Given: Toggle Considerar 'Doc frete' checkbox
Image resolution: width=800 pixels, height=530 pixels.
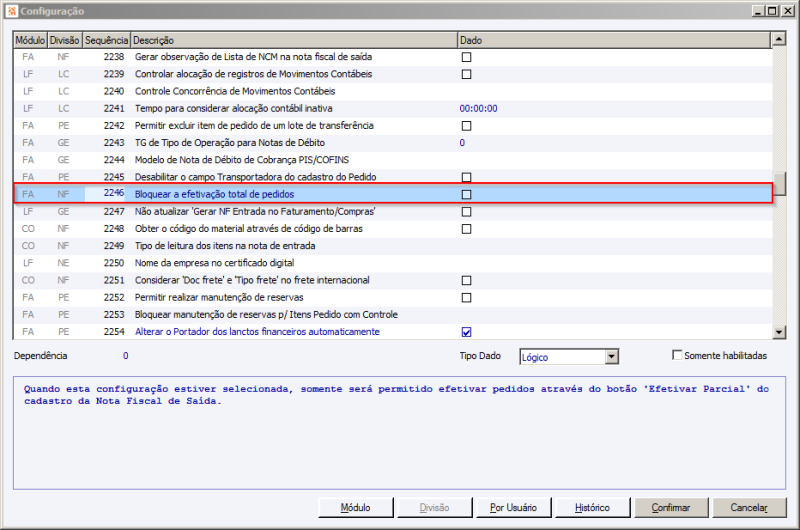Looking at the screenshot, I should tap(466, 281).
